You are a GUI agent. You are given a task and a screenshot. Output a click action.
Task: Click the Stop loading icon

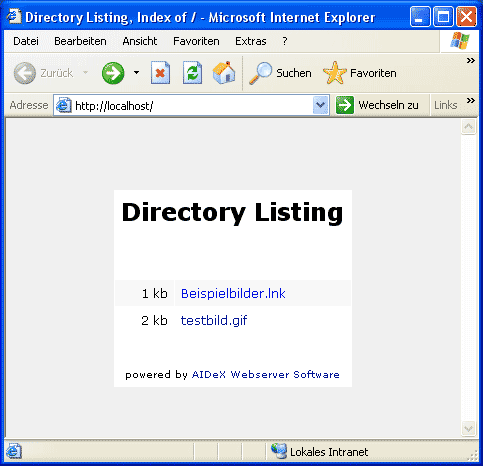pyautogui.click(x=160, y=72)
